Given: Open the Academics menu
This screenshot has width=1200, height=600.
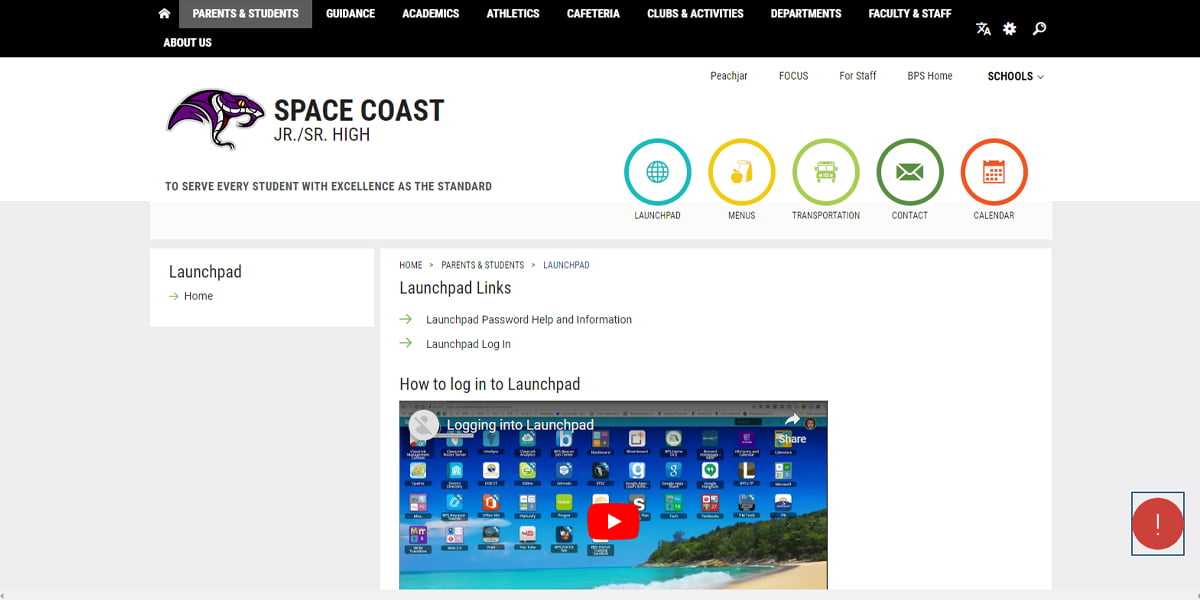Looking at the screenshot, I should [431, 14].
